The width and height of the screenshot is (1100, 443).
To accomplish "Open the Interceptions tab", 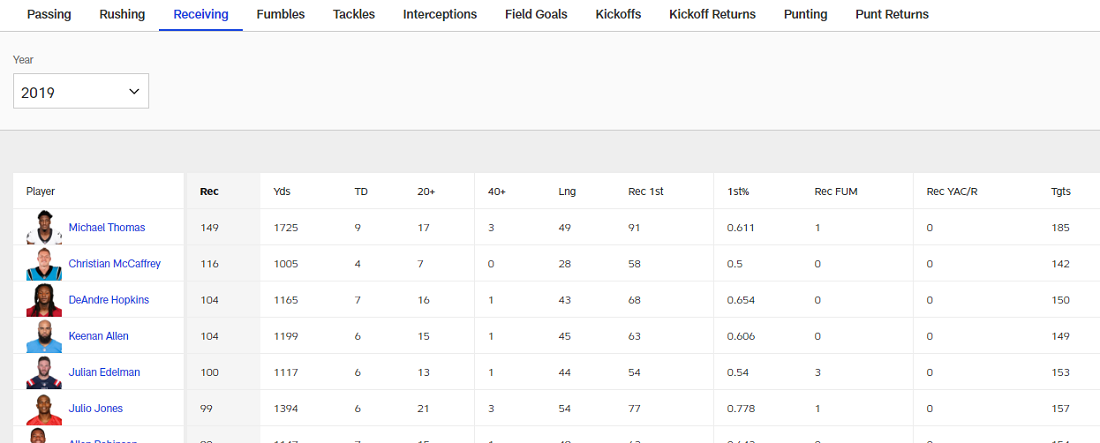I will click(440, 15).
